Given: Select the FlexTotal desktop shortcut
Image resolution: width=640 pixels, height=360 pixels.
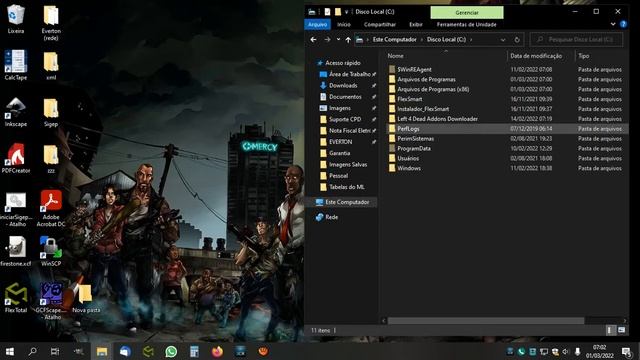Looking at the screenshot, I should pyautogui.click(x=16, y=298).
